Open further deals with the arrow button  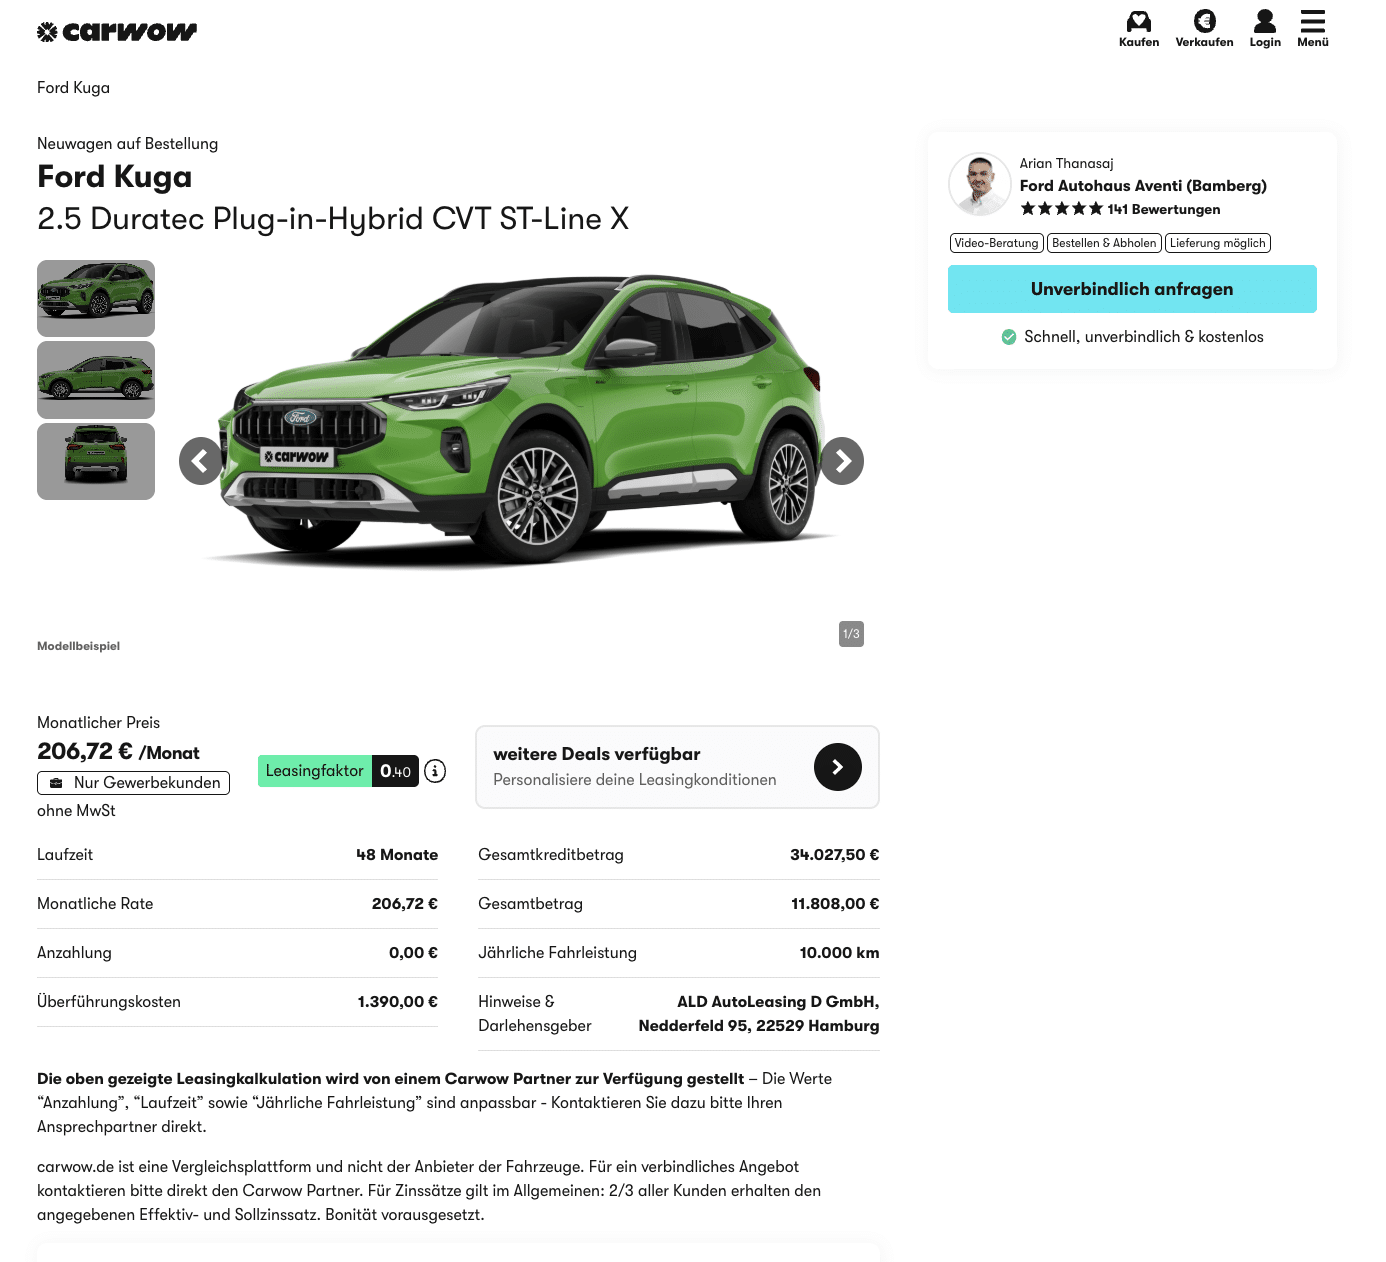[x=837, y=767]
